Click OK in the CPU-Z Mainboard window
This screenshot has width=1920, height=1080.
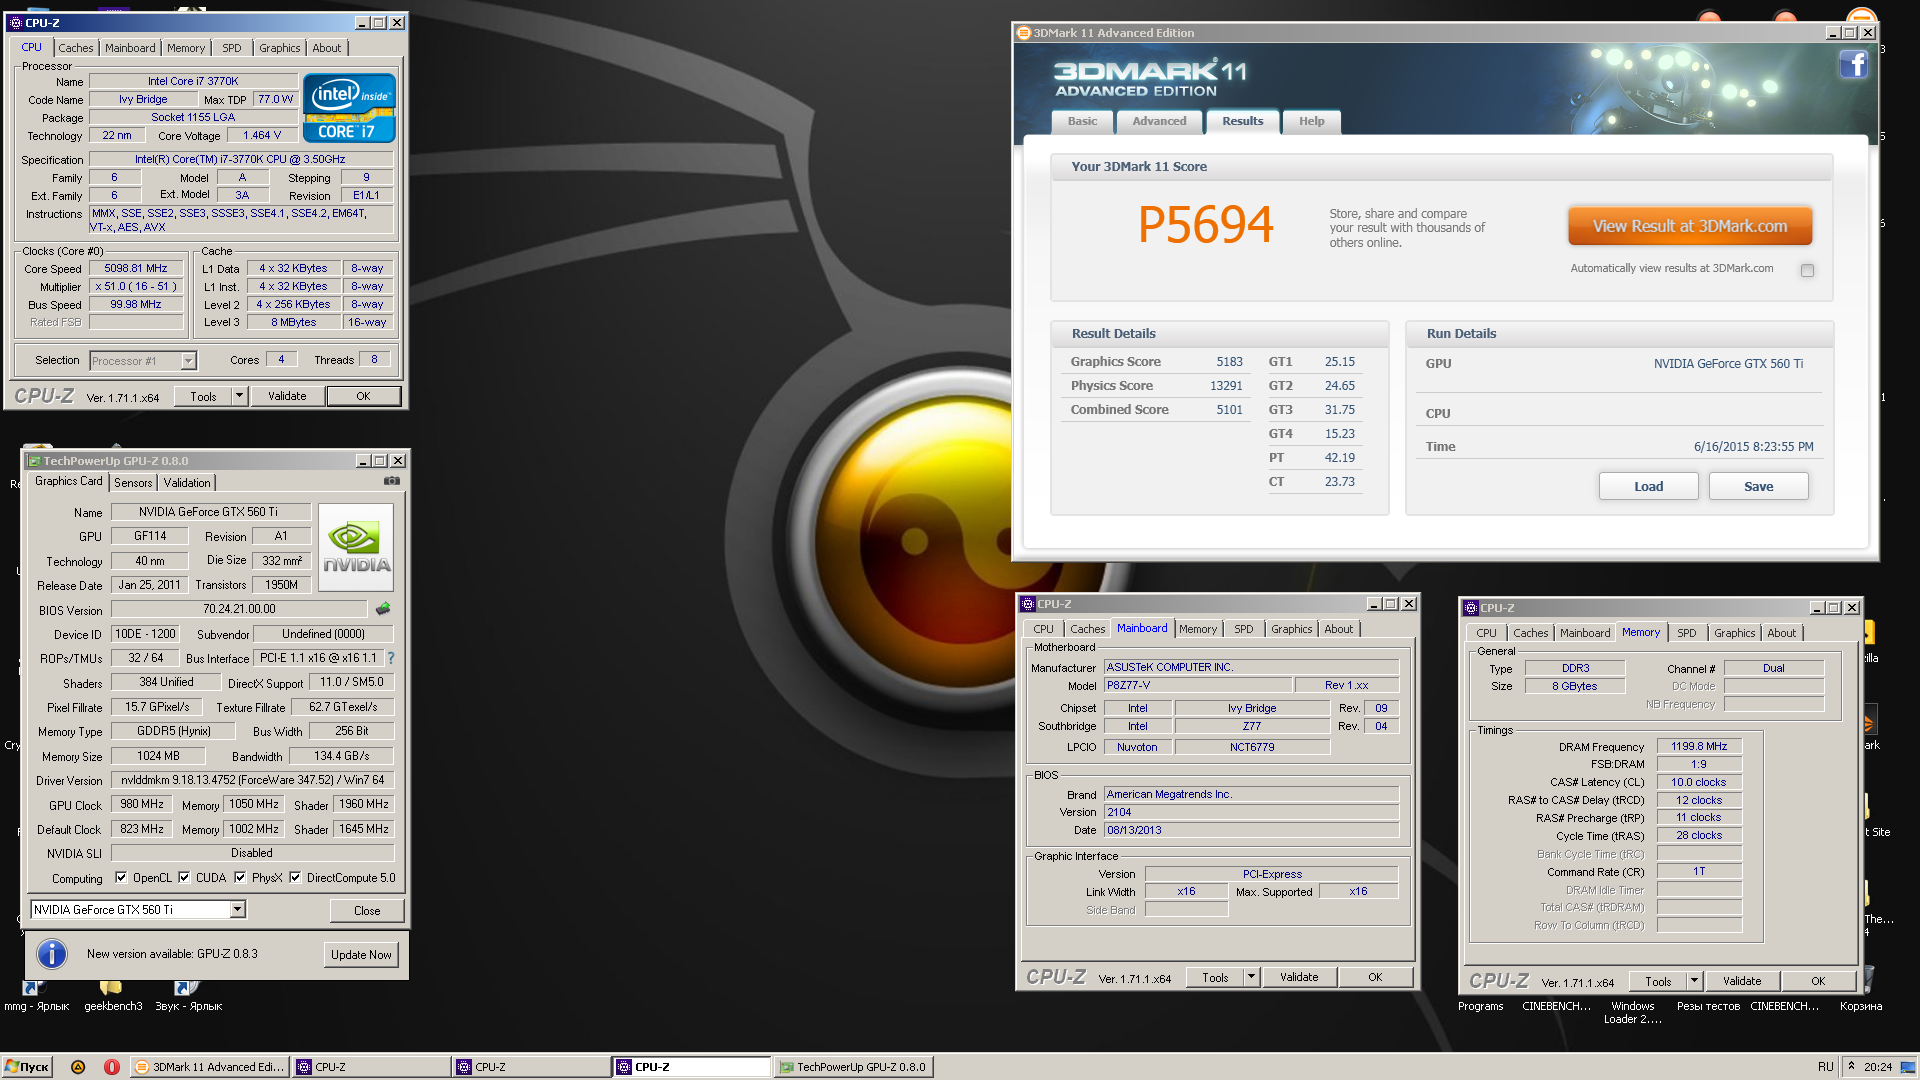click(x=1375, y=977)
